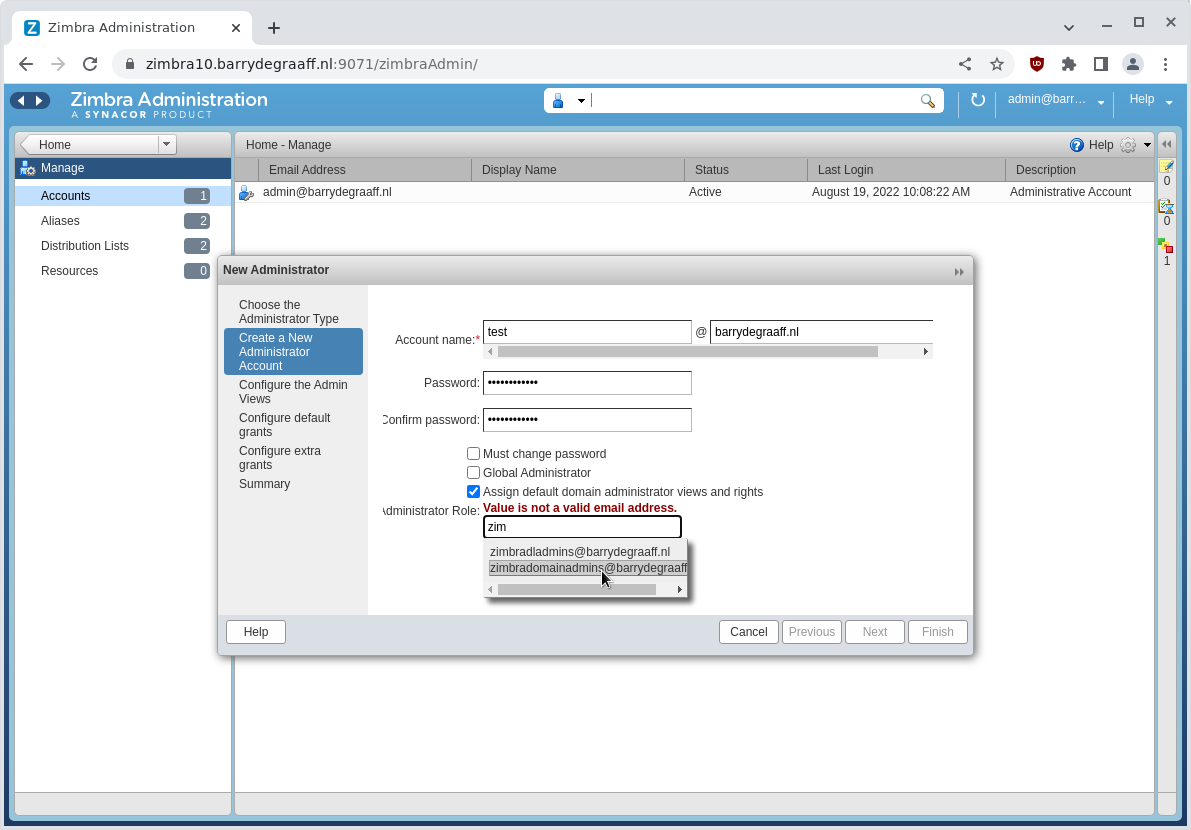Click the top status icon in right pane
This screenshot has width=1191, height=830.
tap(1166, 166)
